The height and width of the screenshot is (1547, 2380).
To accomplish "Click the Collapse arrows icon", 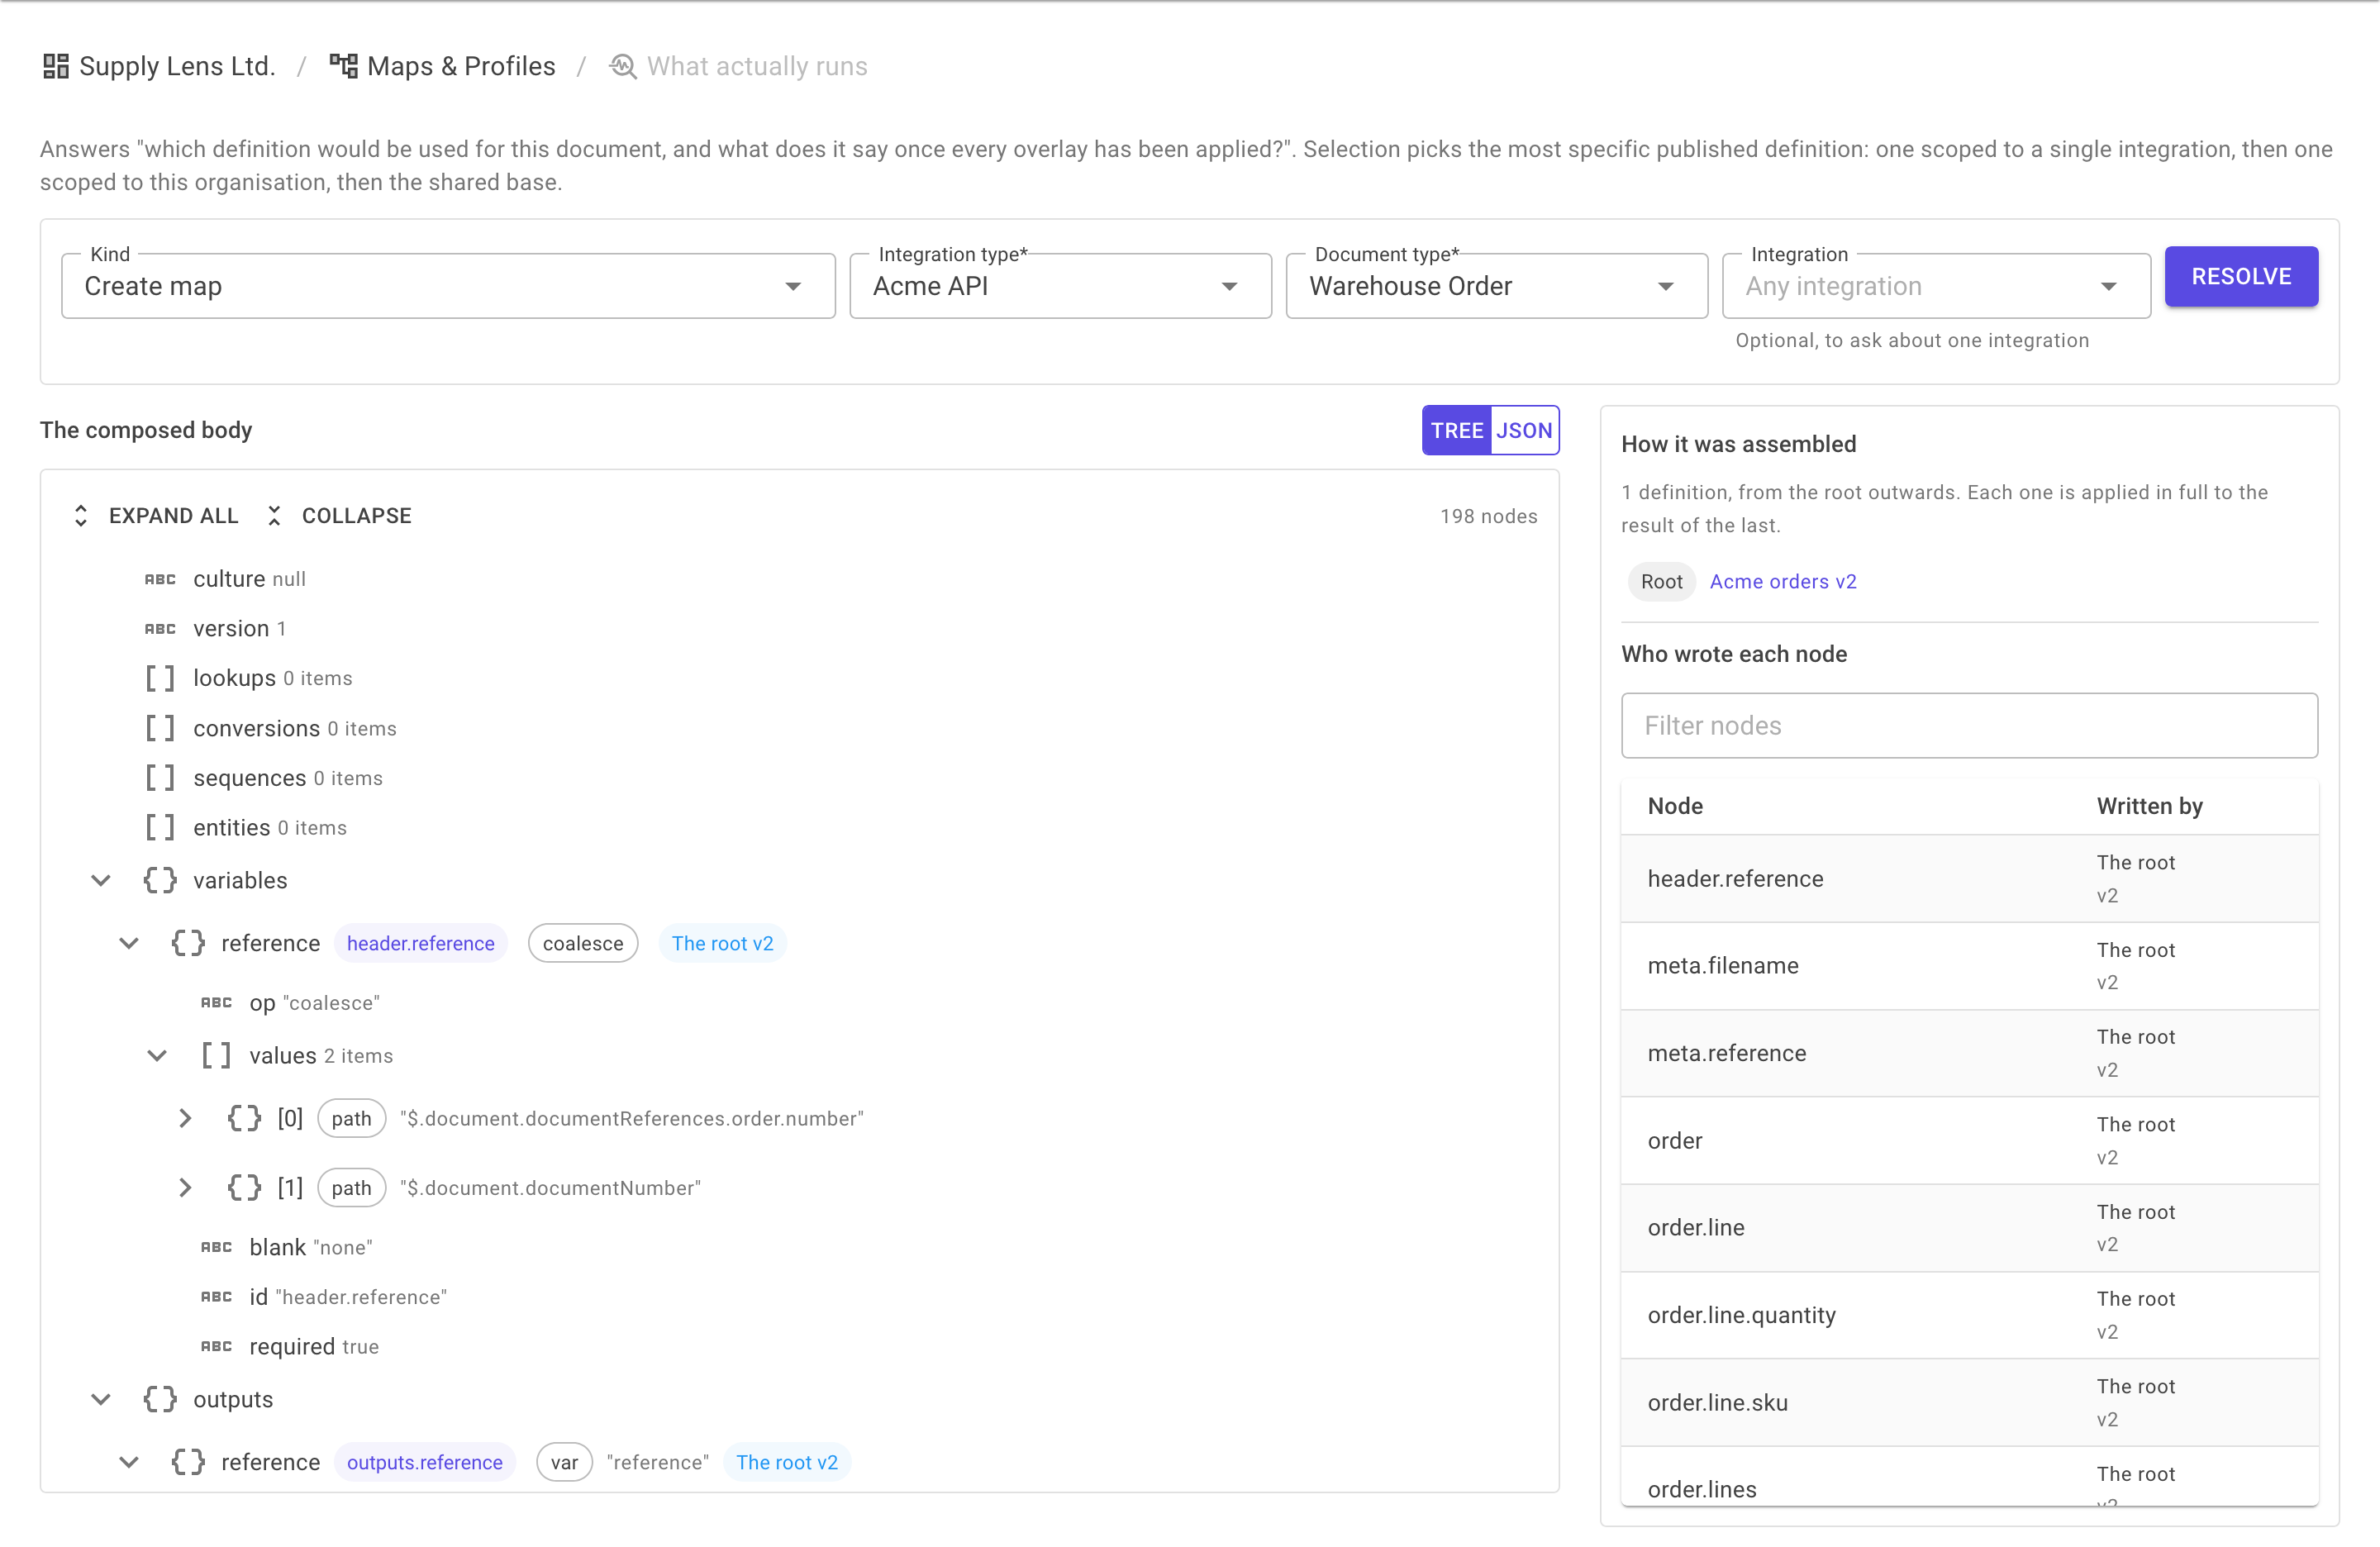I will point(274,516).
